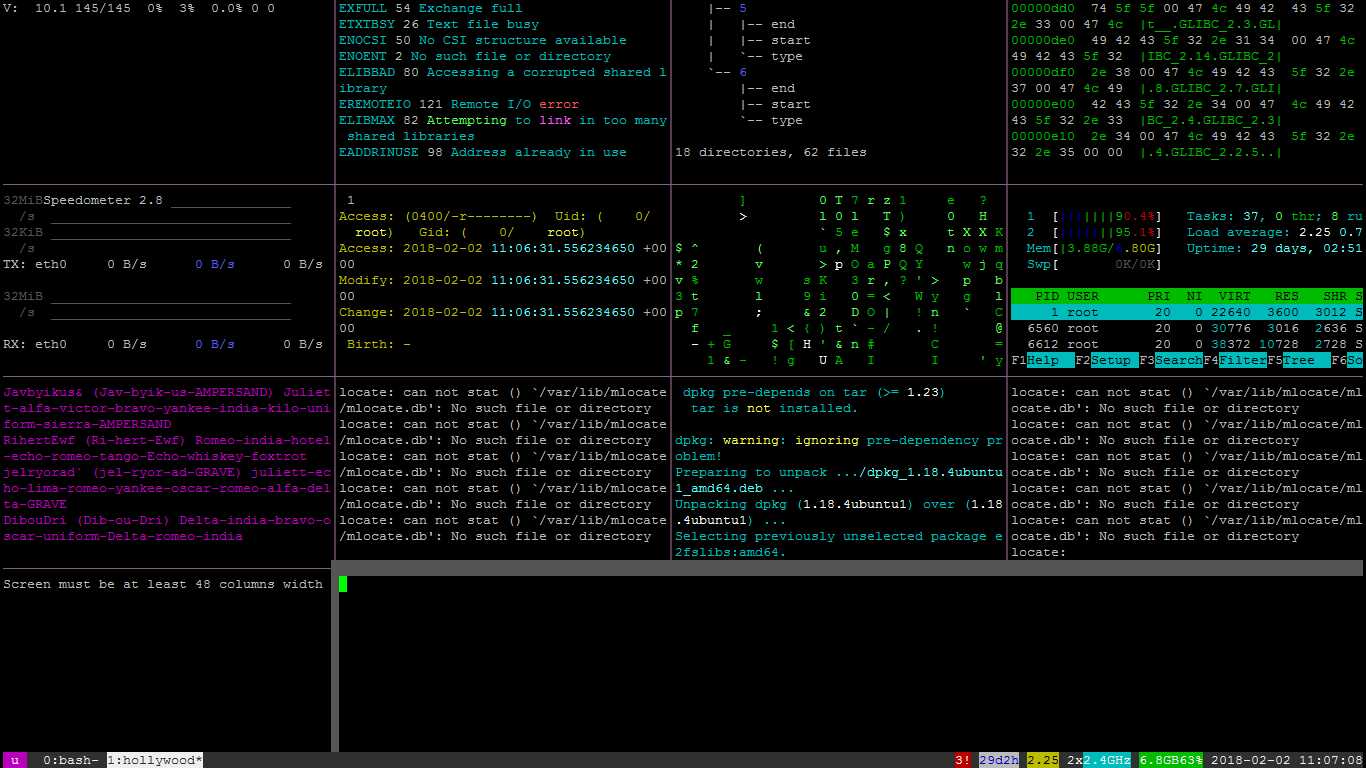Click the Mem usage meter in htop
This screenshot has height=768, width=1366.
1095,248
